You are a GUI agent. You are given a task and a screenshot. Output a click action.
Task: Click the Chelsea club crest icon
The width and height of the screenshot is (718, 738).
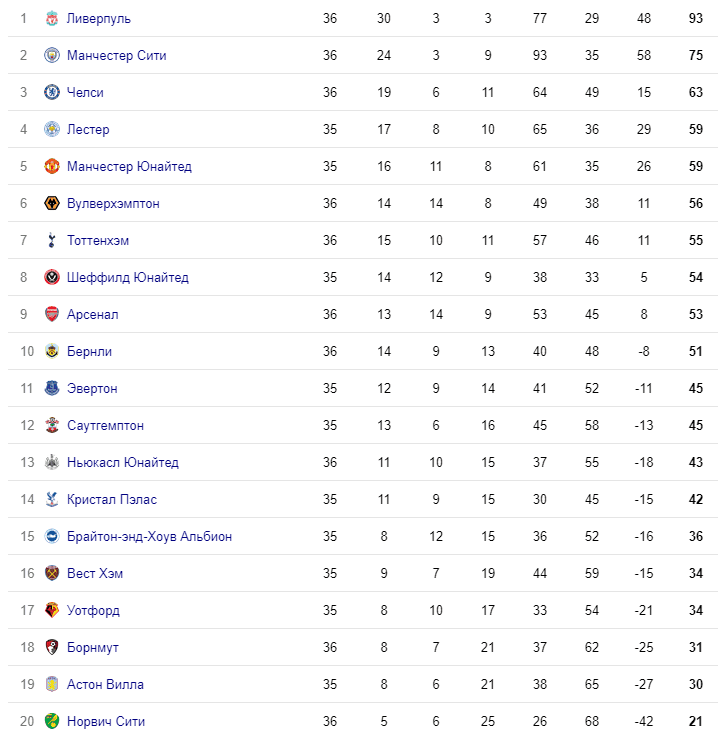[52, 92]
